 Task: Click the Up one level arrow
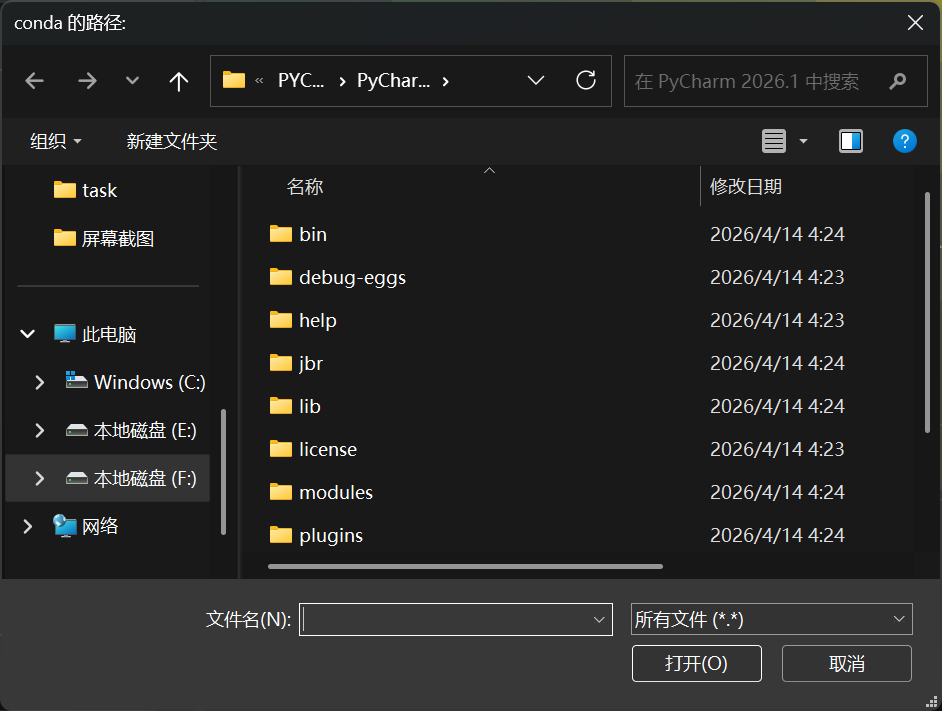coord(179,81)
